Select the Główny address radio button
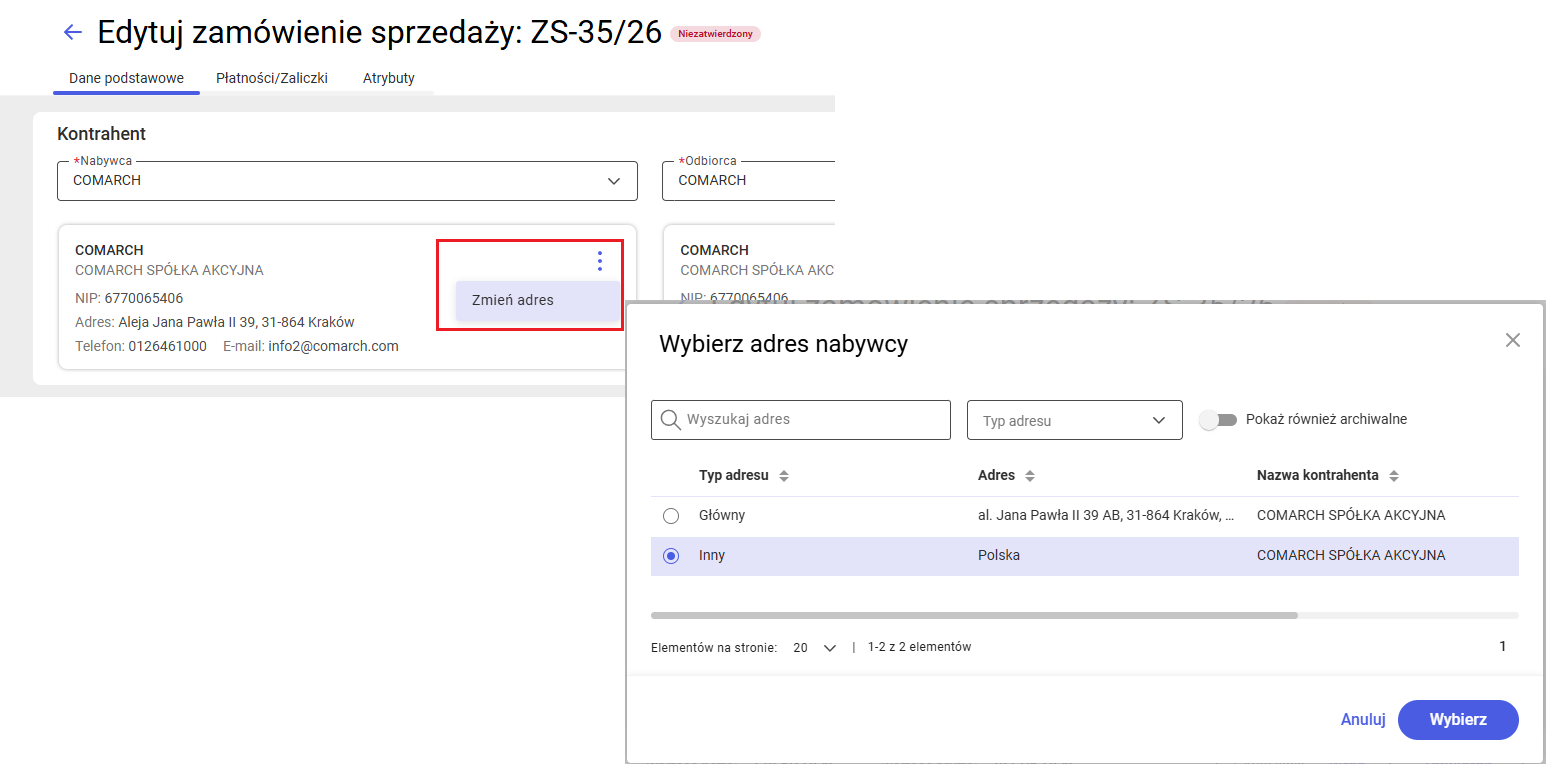Image resolution: width=1568 pixels, height=777 pixels. tap(671, 516)
